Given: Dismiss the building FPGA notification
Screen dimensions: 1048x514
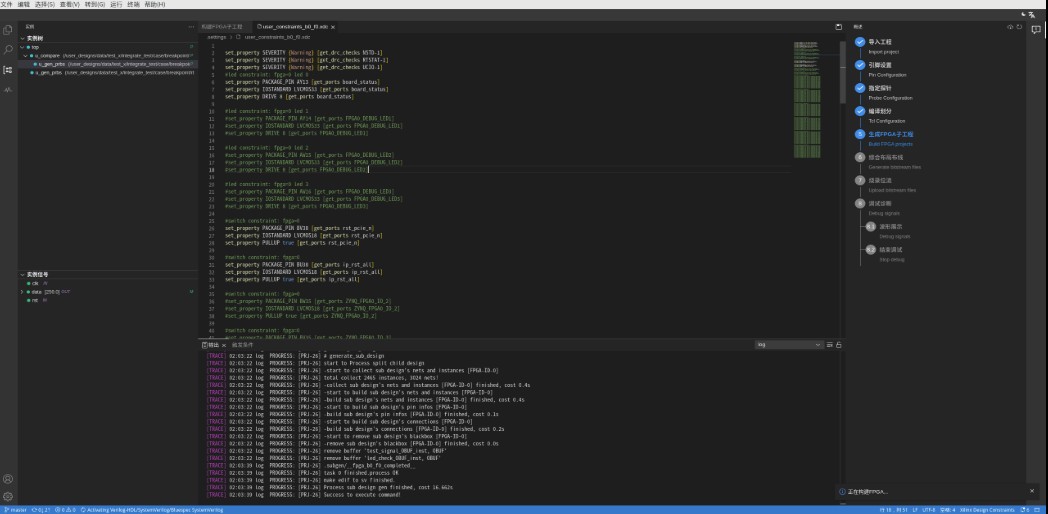Looking at the screenshot, I should point(1031,491).
